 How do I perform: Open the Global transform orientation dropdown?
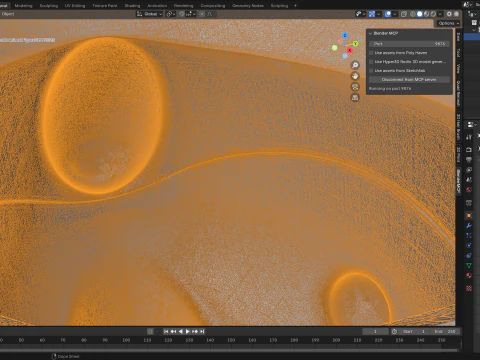149,14
